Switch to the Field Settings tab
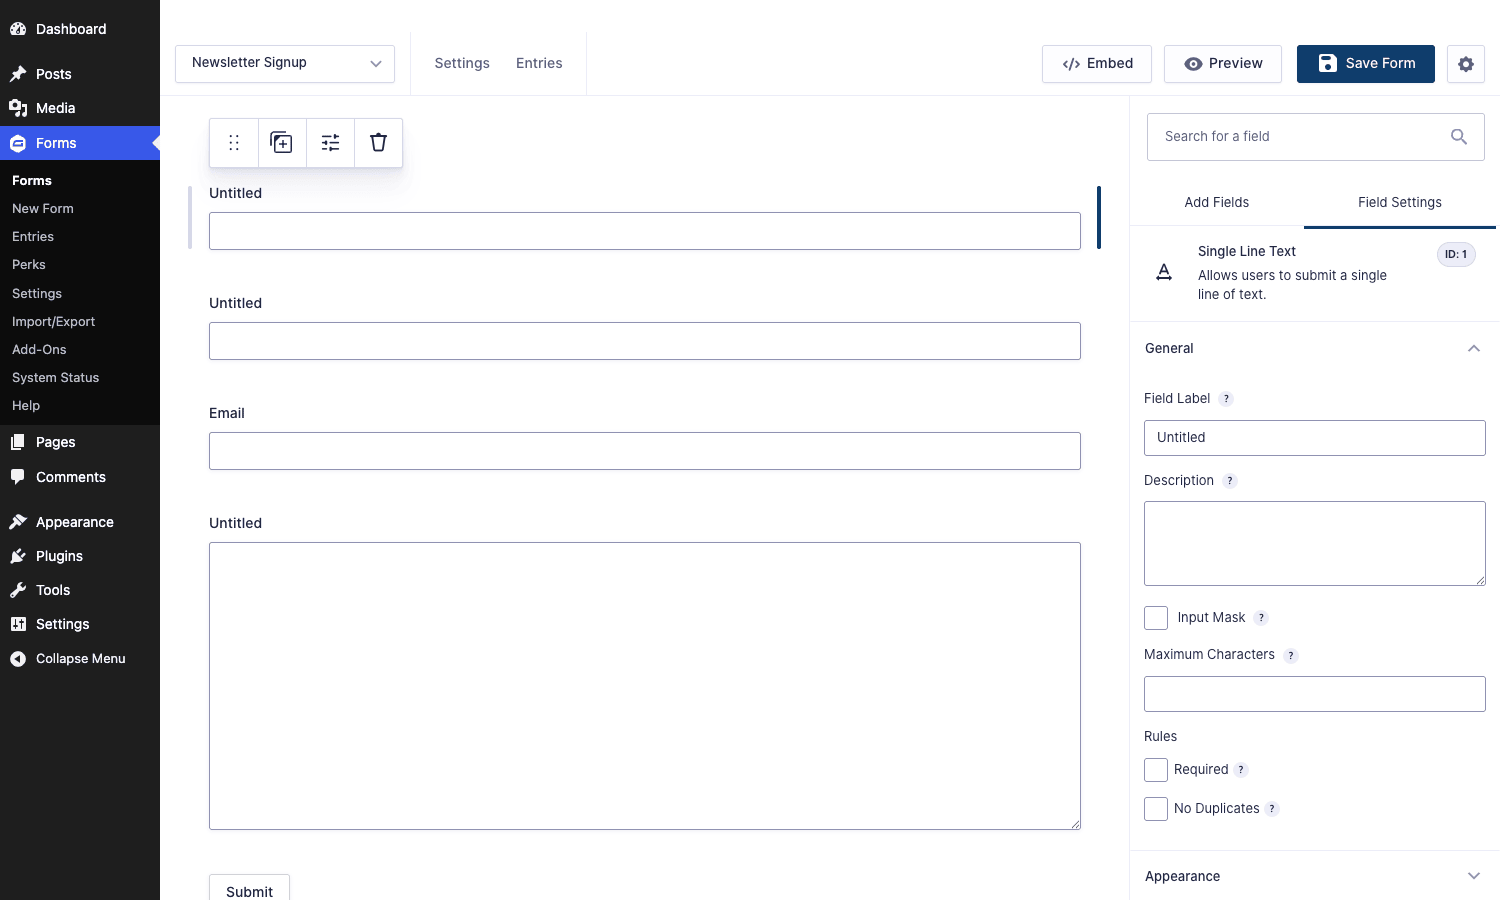Viewport: 1500px width, 900px height. (x=1400, y=203)
